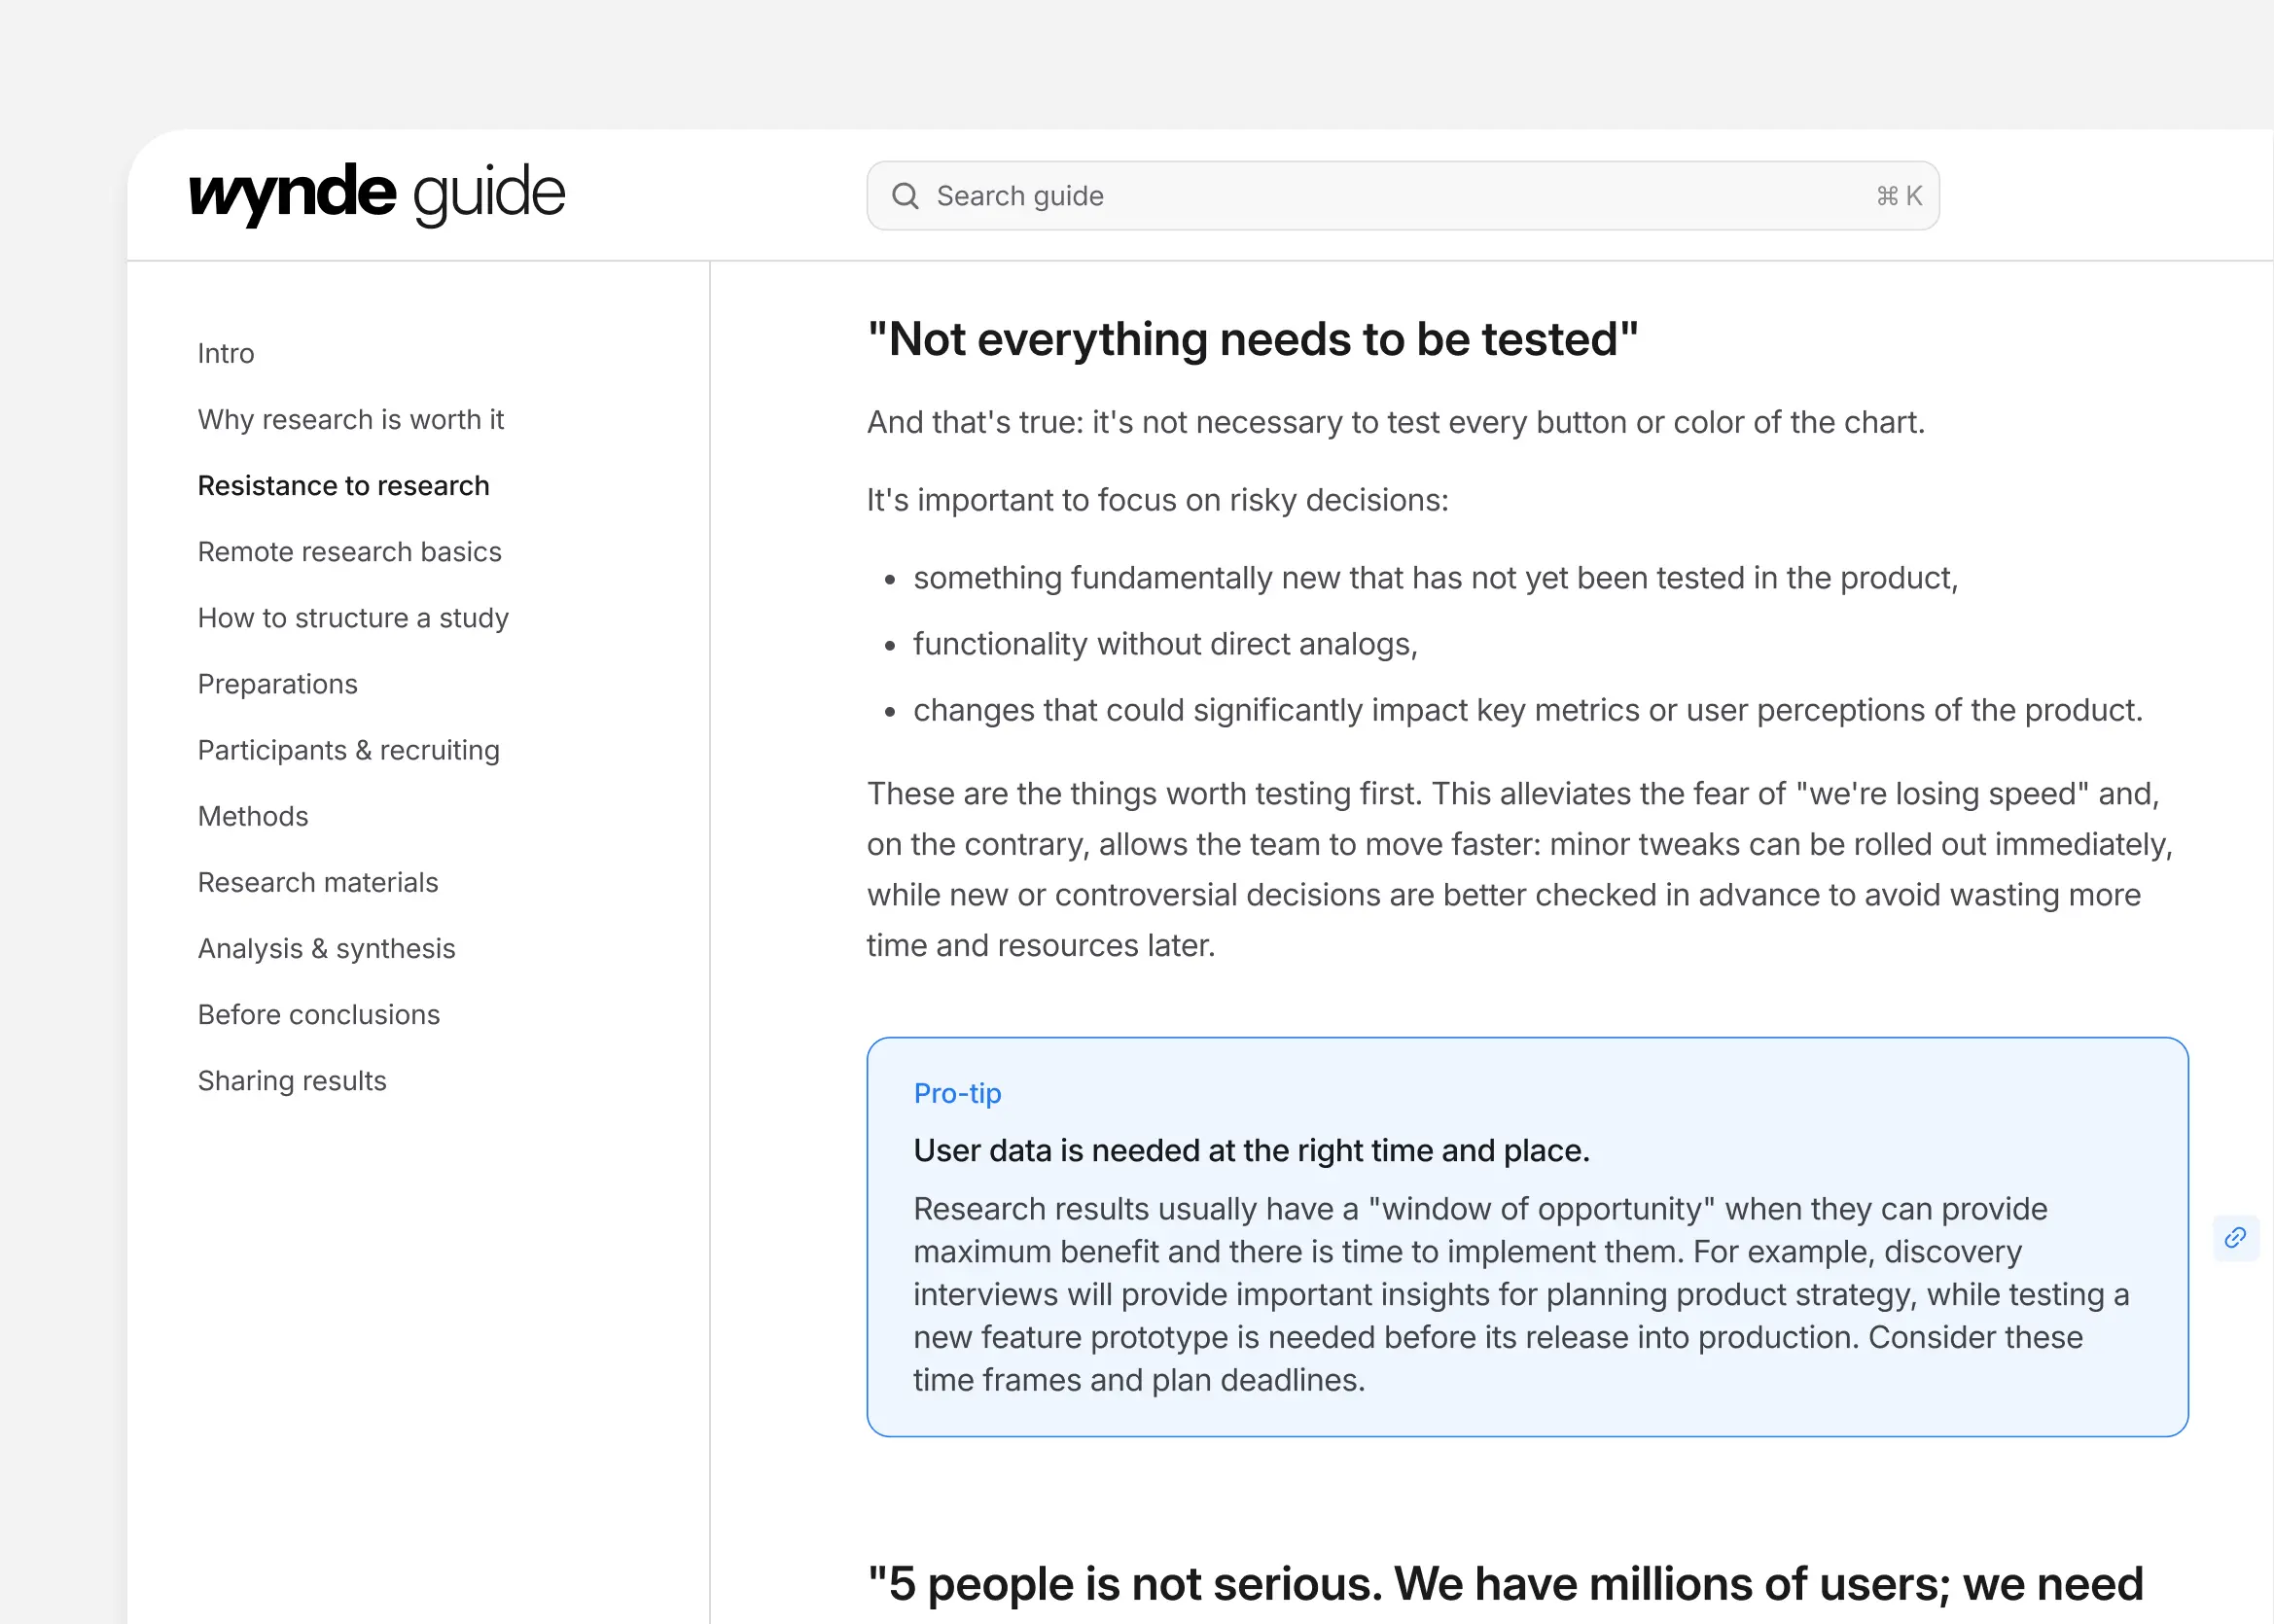Select Resistance to research in sidebar
The width and height of the screenshot is (2274, 1624).
pos(344,485)
